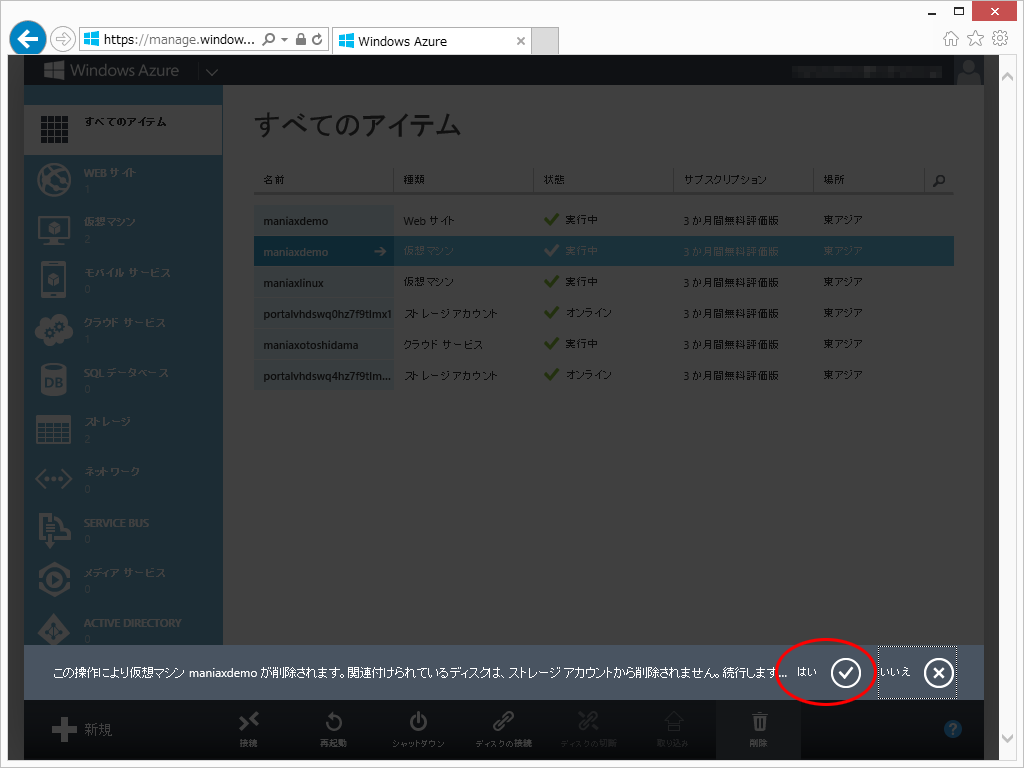Viewport: 1024px width, 768px height.
Task: Click the Windows Azure logo in the header
Action: (111, 71)
